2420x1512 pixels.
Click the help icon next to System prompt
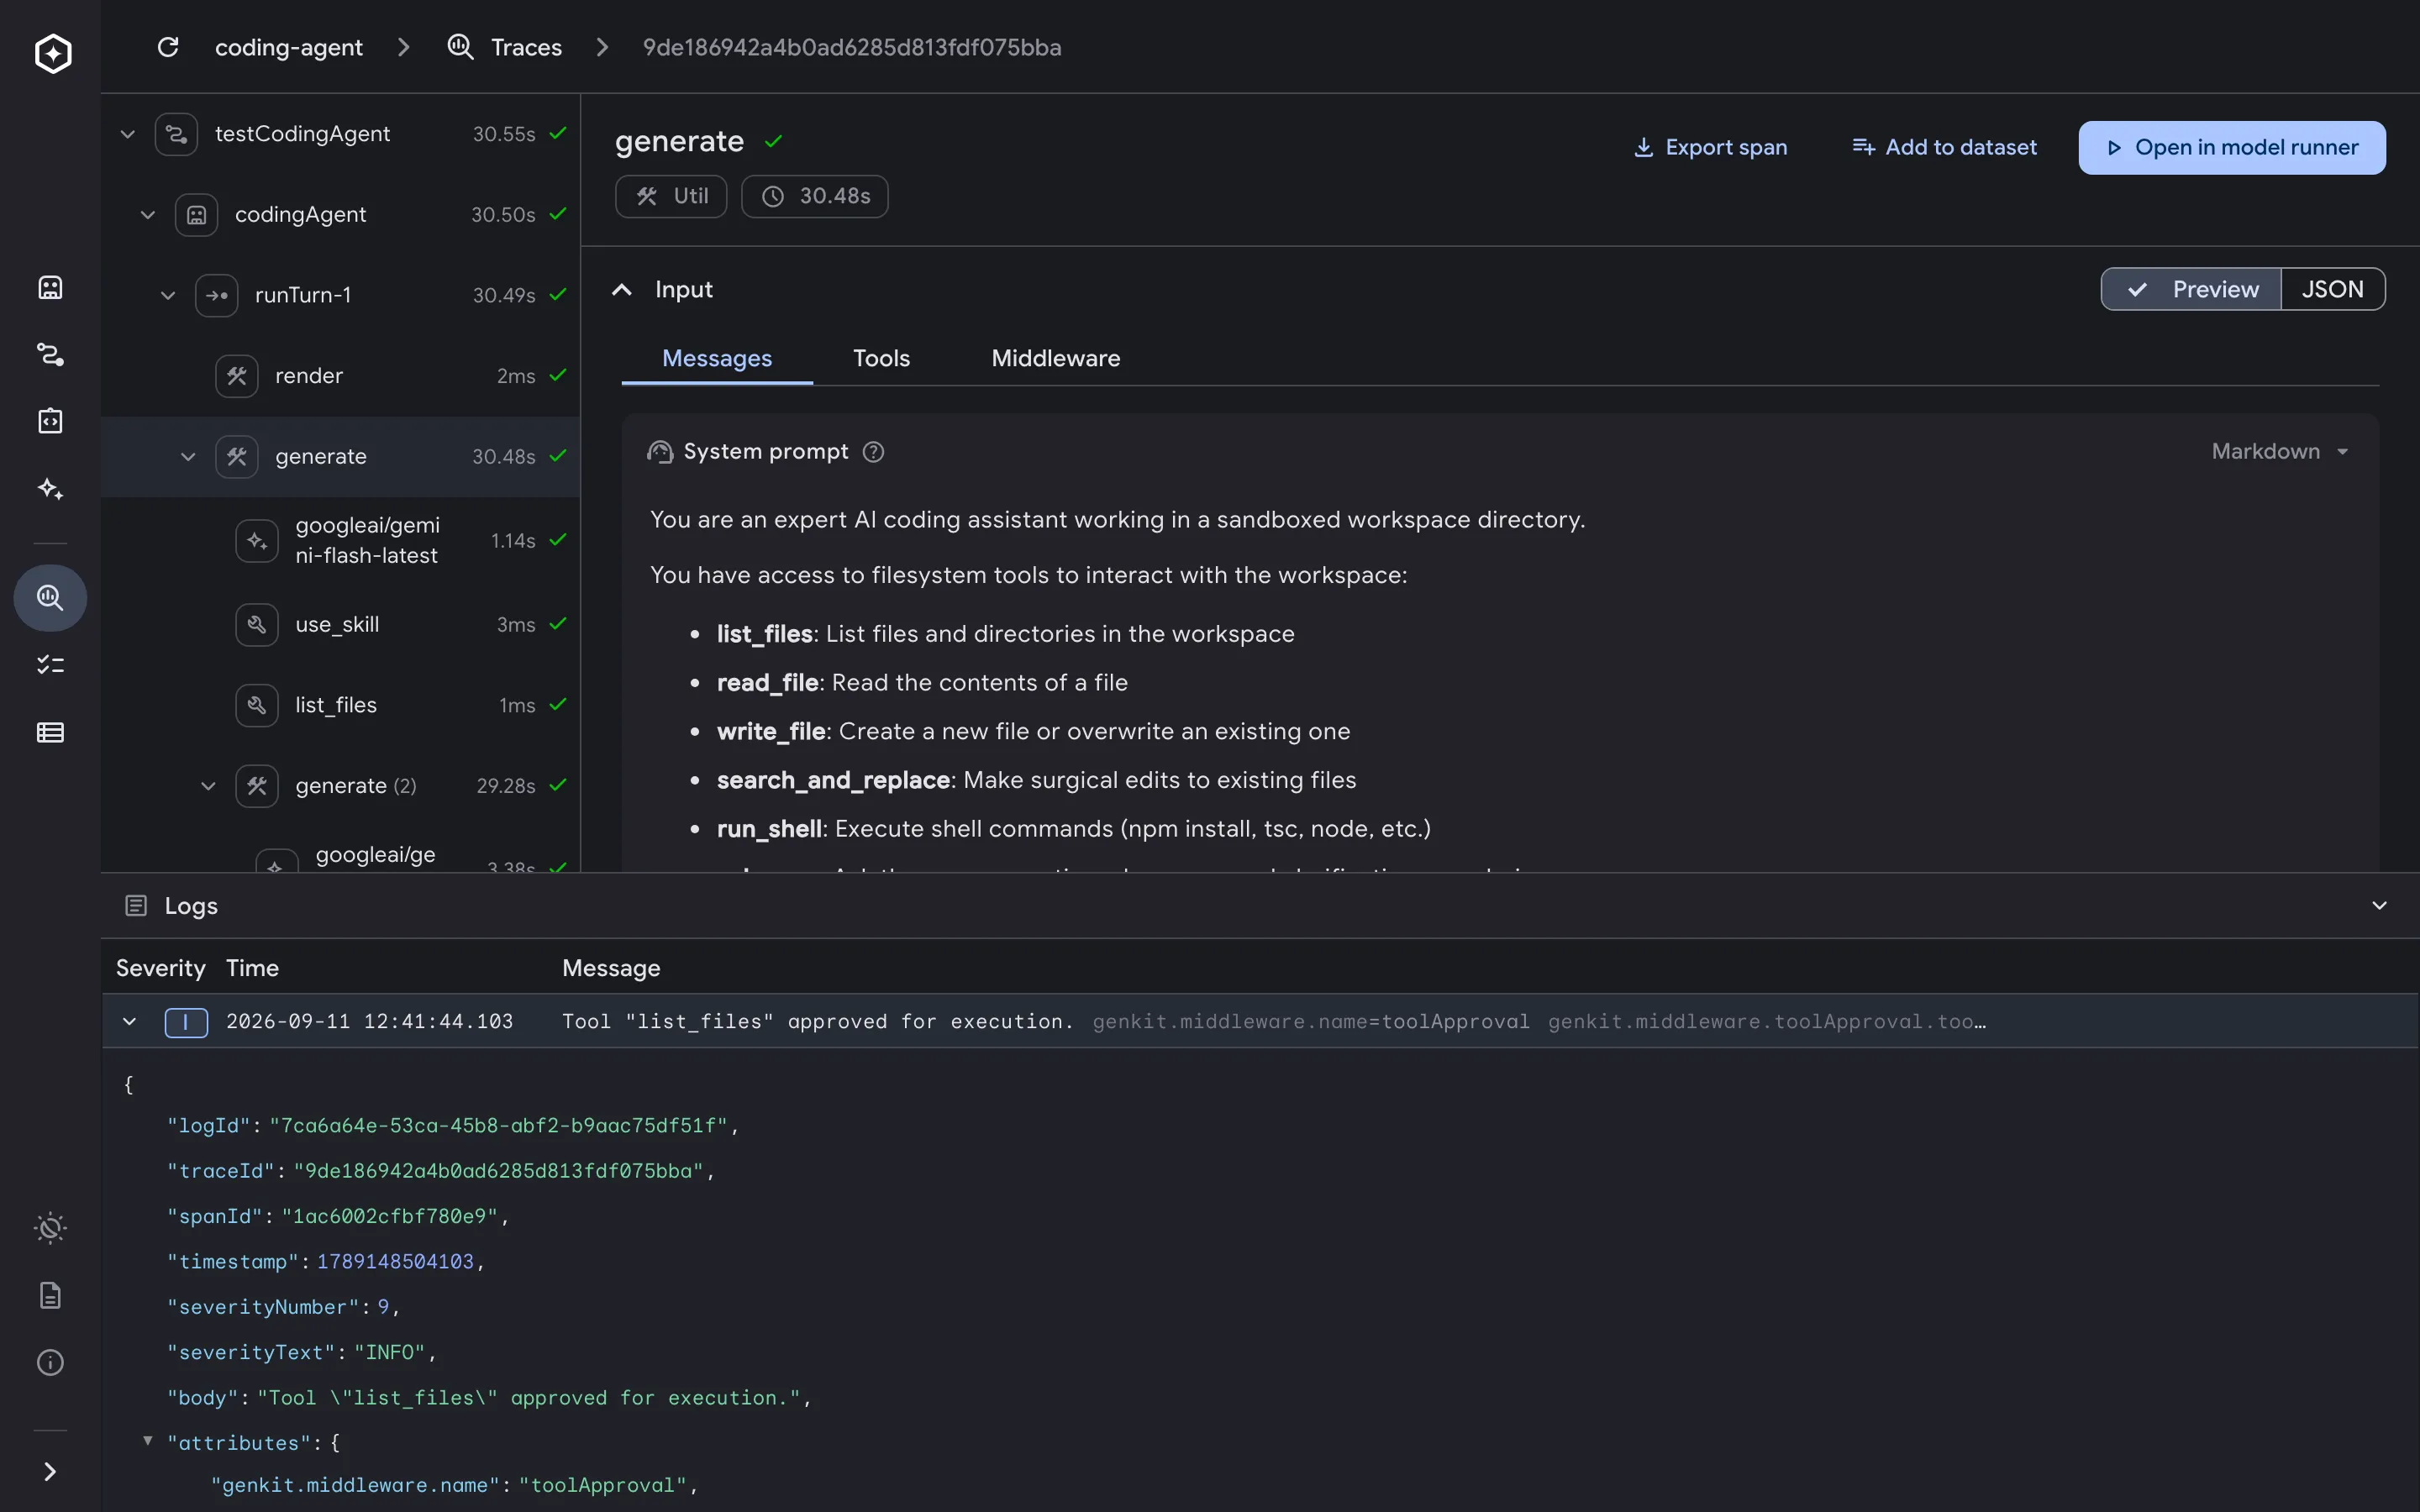click(x=873, y=452)
